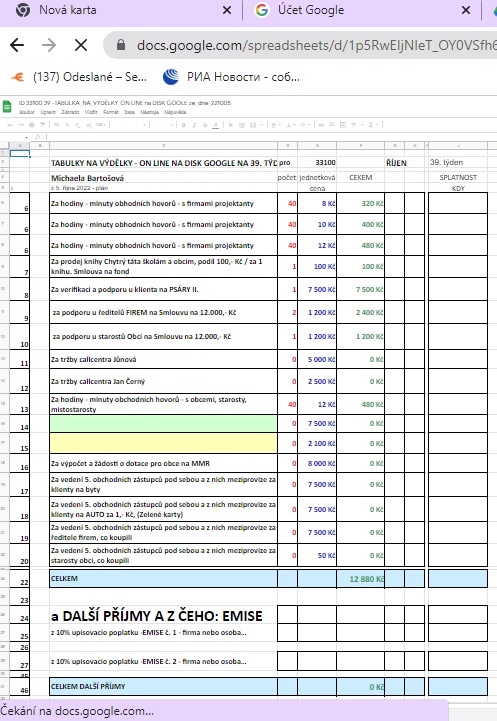Select the 12 880 Kč total cell
The width and height of the screenshot is (497, 721).
coord(360,578)
